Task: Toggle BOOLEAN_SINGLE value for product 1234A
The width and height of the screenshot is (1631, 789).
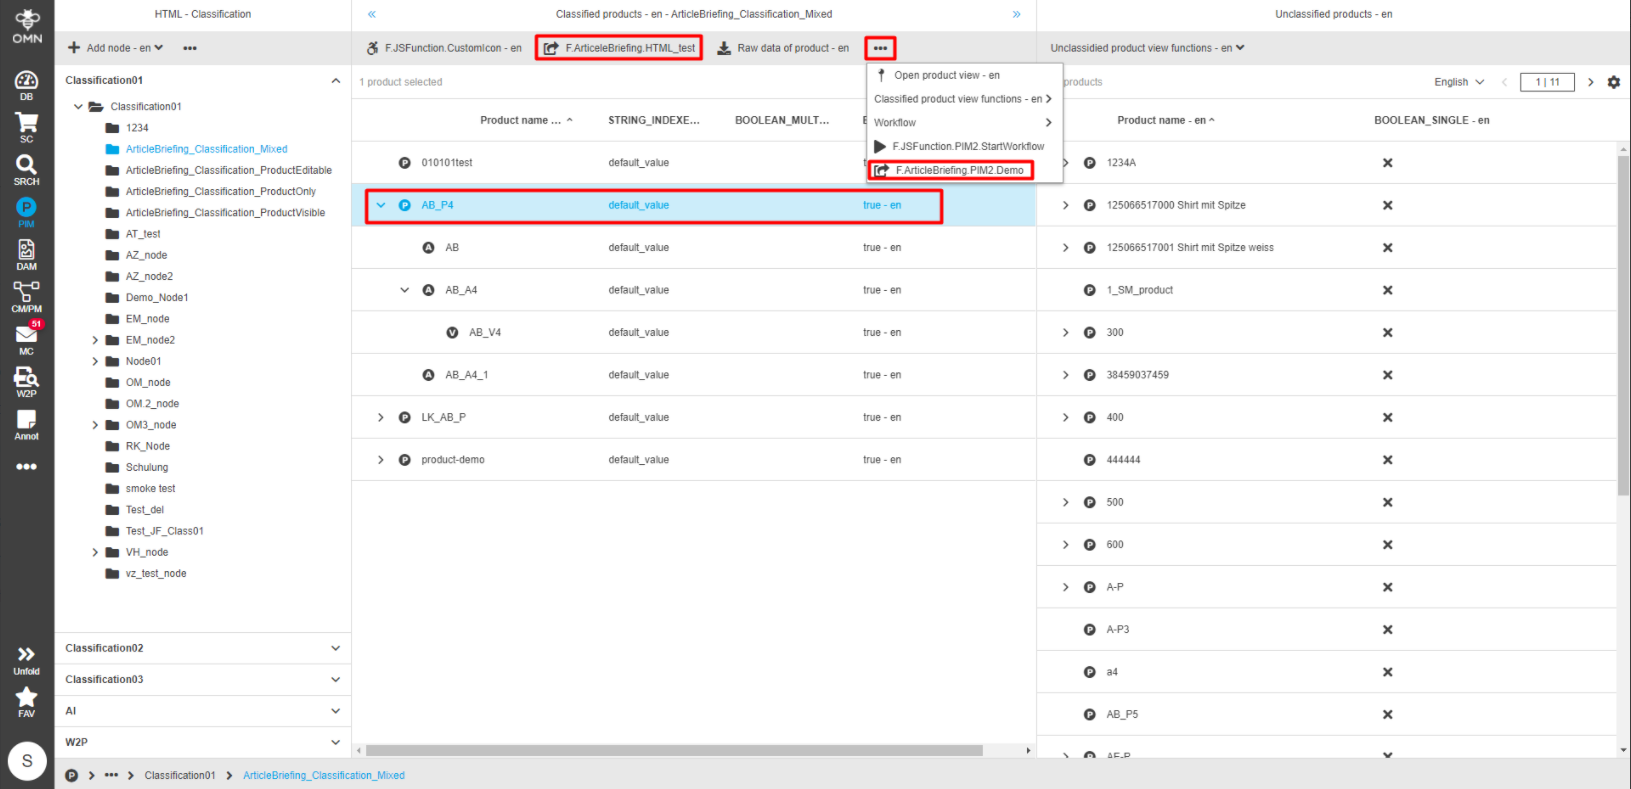Action: coord(1387,163)
